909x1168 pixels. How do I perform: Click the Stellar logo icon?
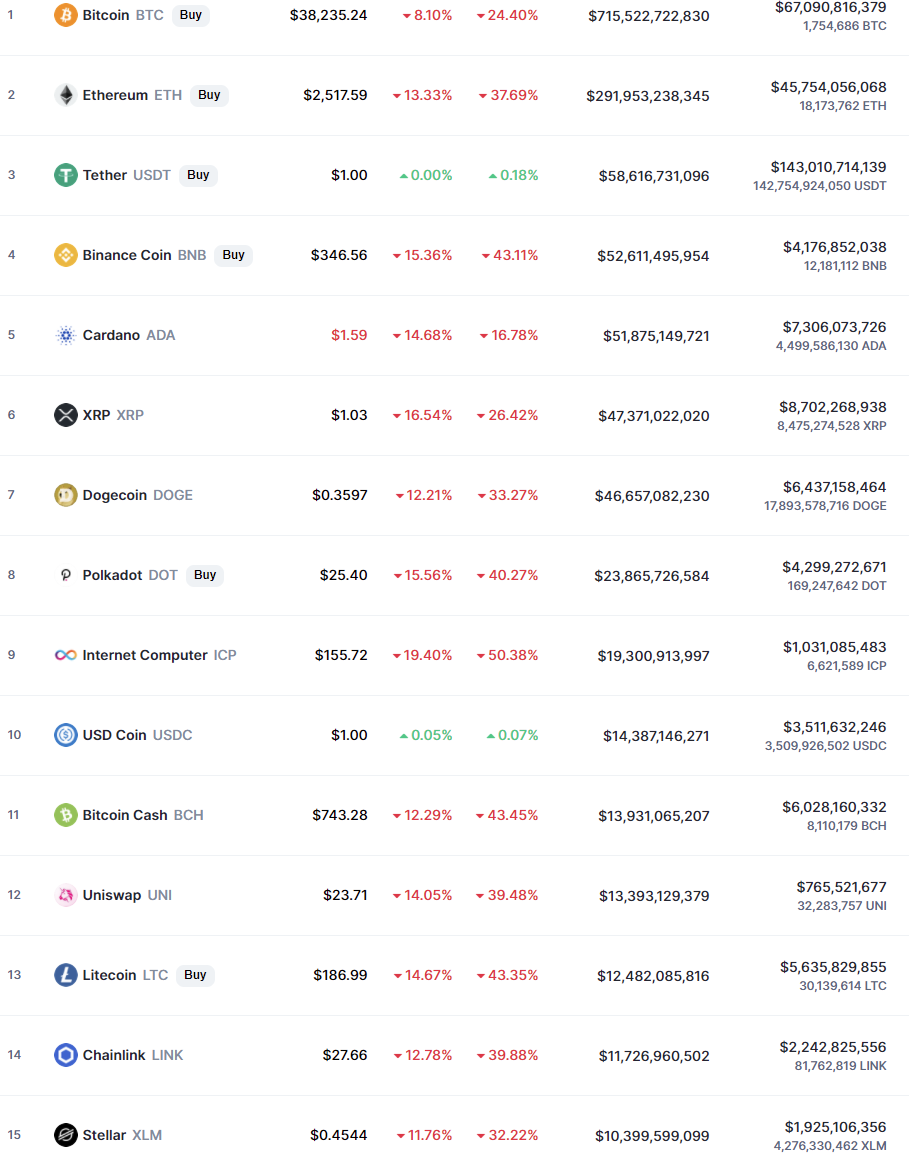(x=65, y=1135)
